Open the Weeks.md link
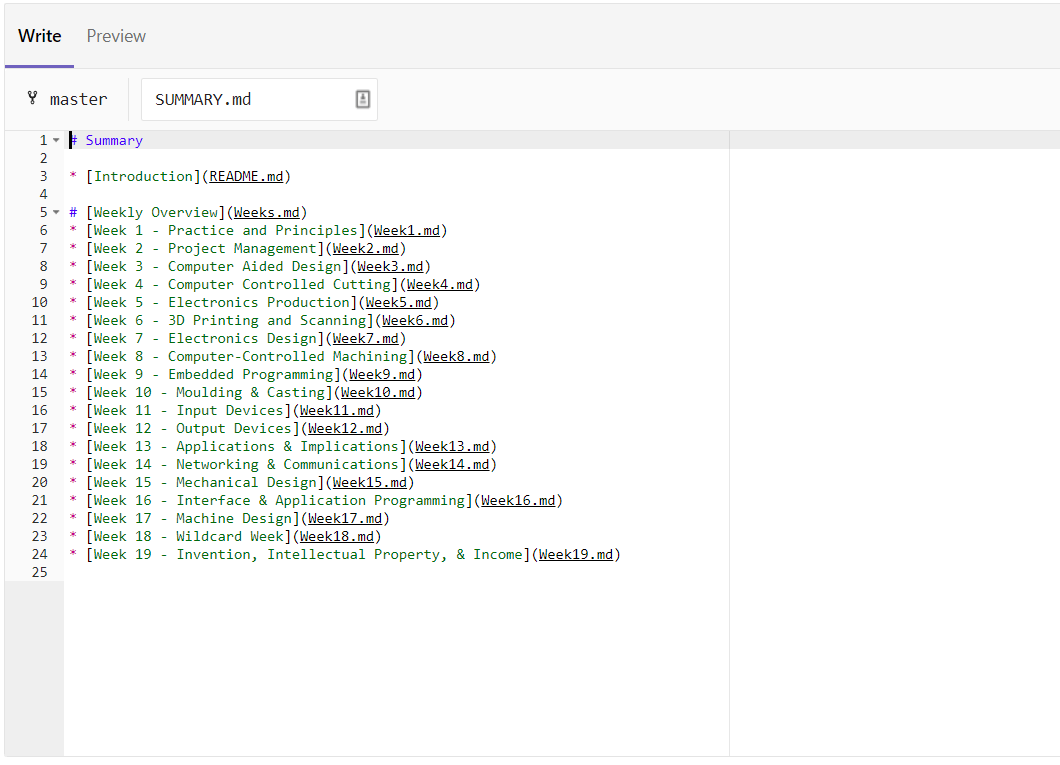Viewport: 1060px width, 765px height. tap(266, 212)
